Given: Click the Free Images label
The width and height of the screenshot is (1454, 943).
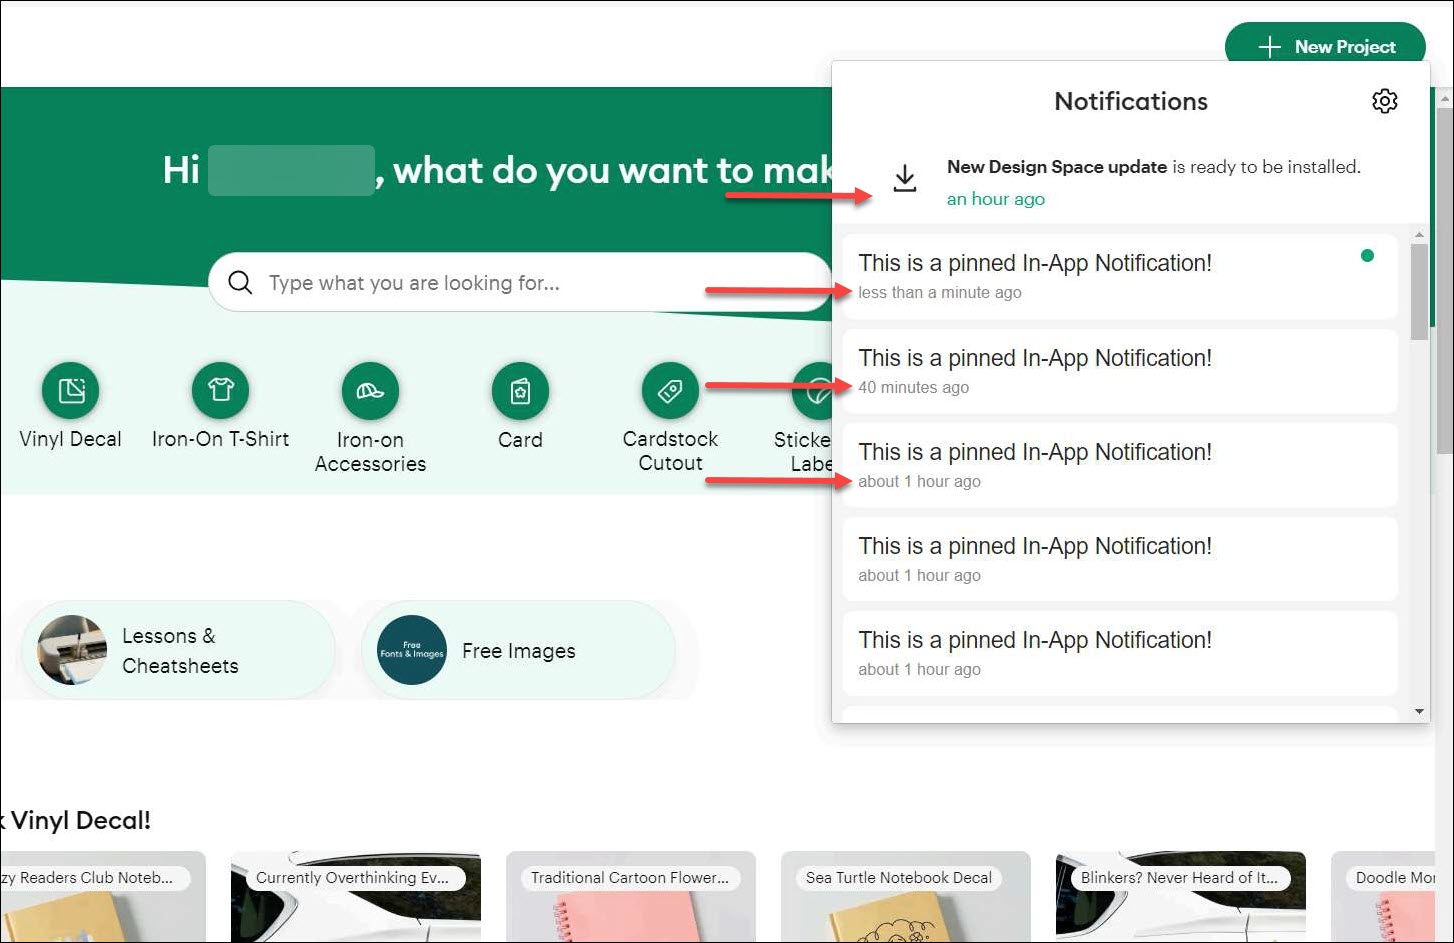Looking at the screenshot, I should click(x=519, y=651).
